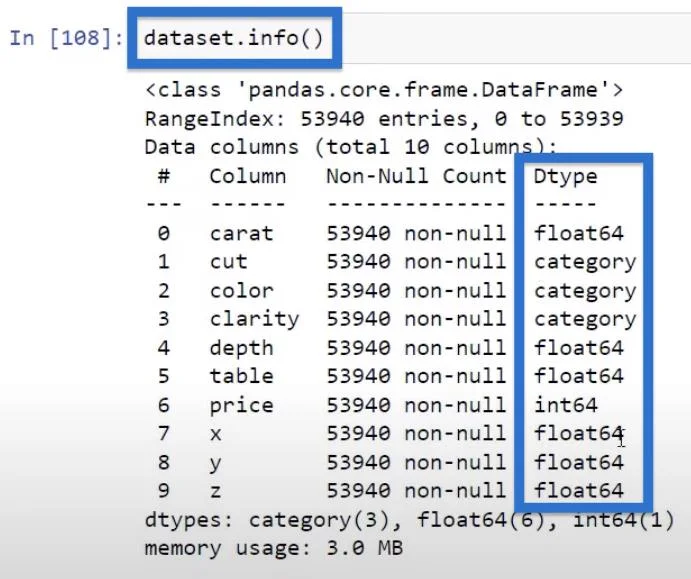Click the float64 dtype of table row
Screen dimensions: 691x579
pyautogui.click(x=579, y=377)
